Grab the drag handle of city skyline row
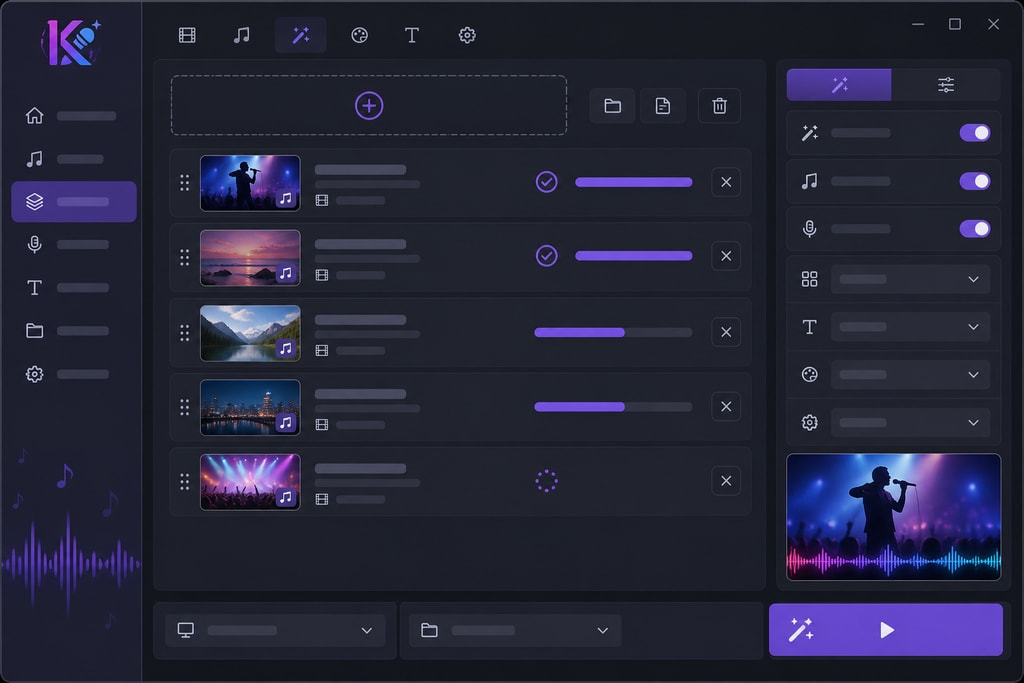 pyautogui.click(x=185, y=407)
